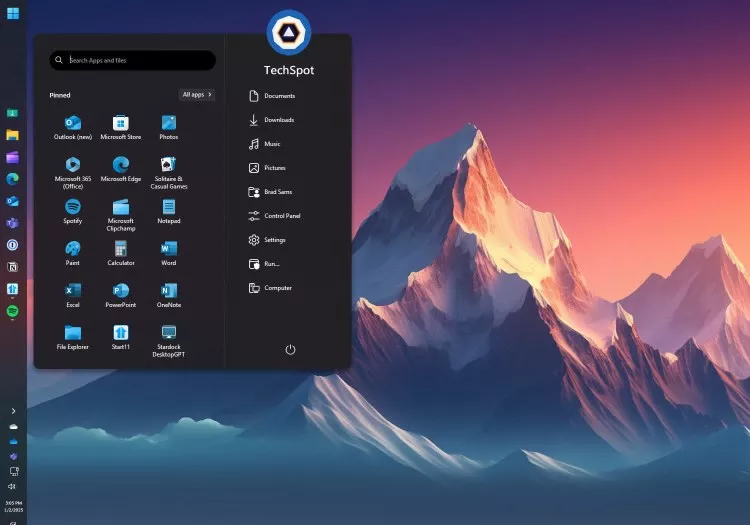The height and width of the screenshot is (525, 750).
Task: Launch Start11 from pinned apps
Action: [x=121, y=337]
